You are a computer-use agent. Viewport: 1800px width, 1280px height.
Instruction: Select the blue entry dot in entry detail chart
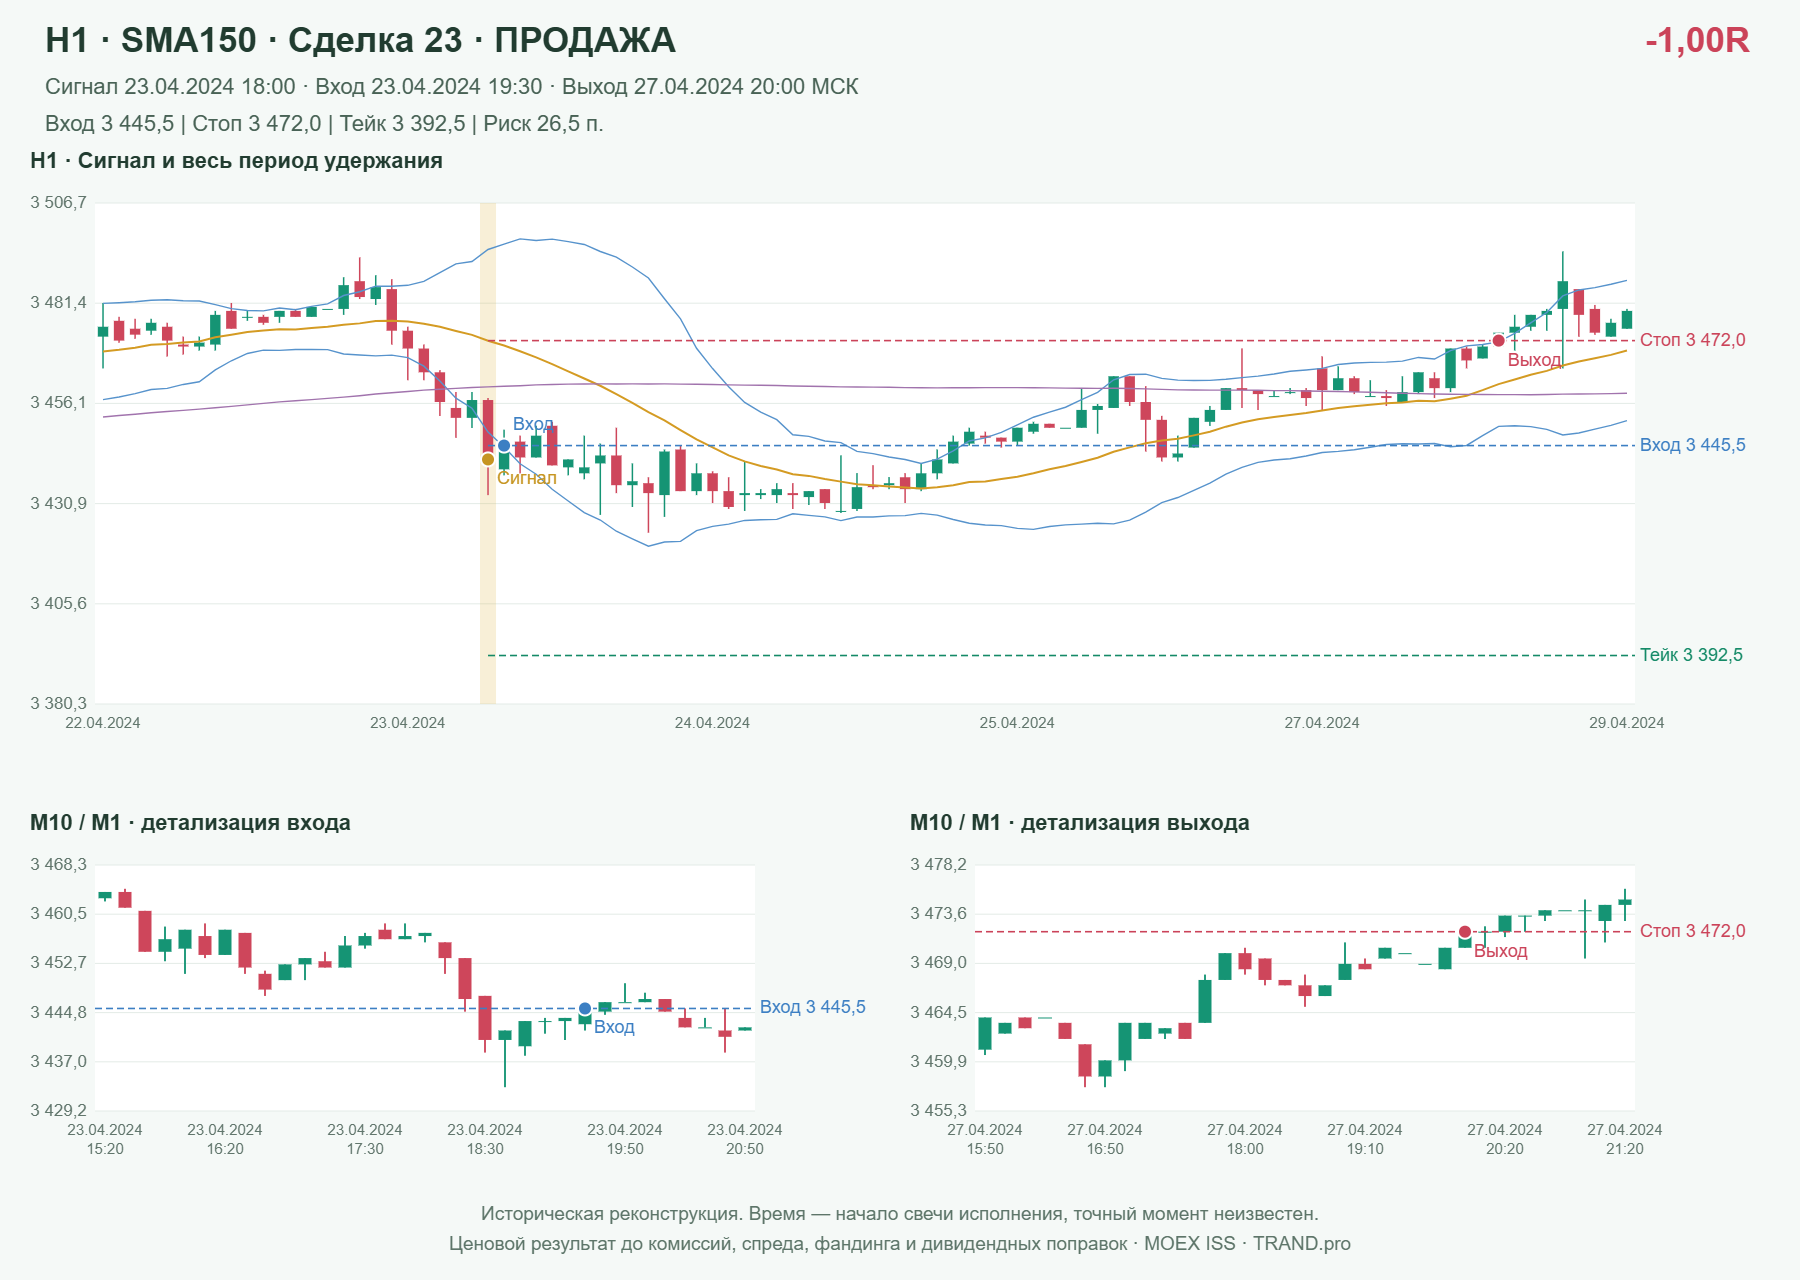point(585,1009)
